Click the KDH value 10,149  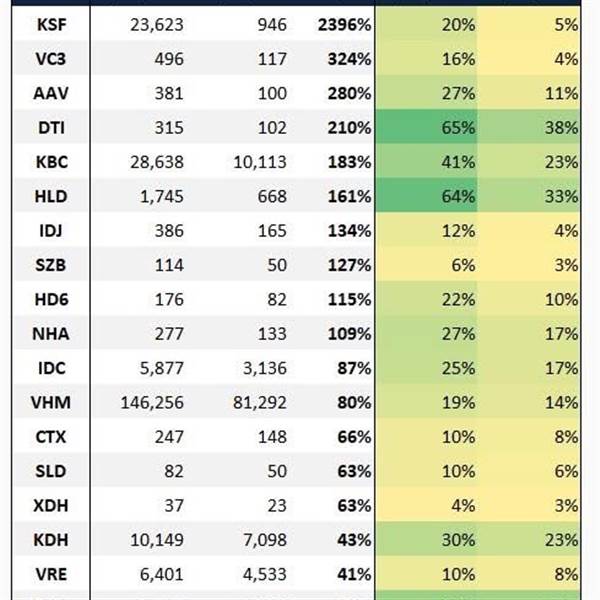(157, 540)
